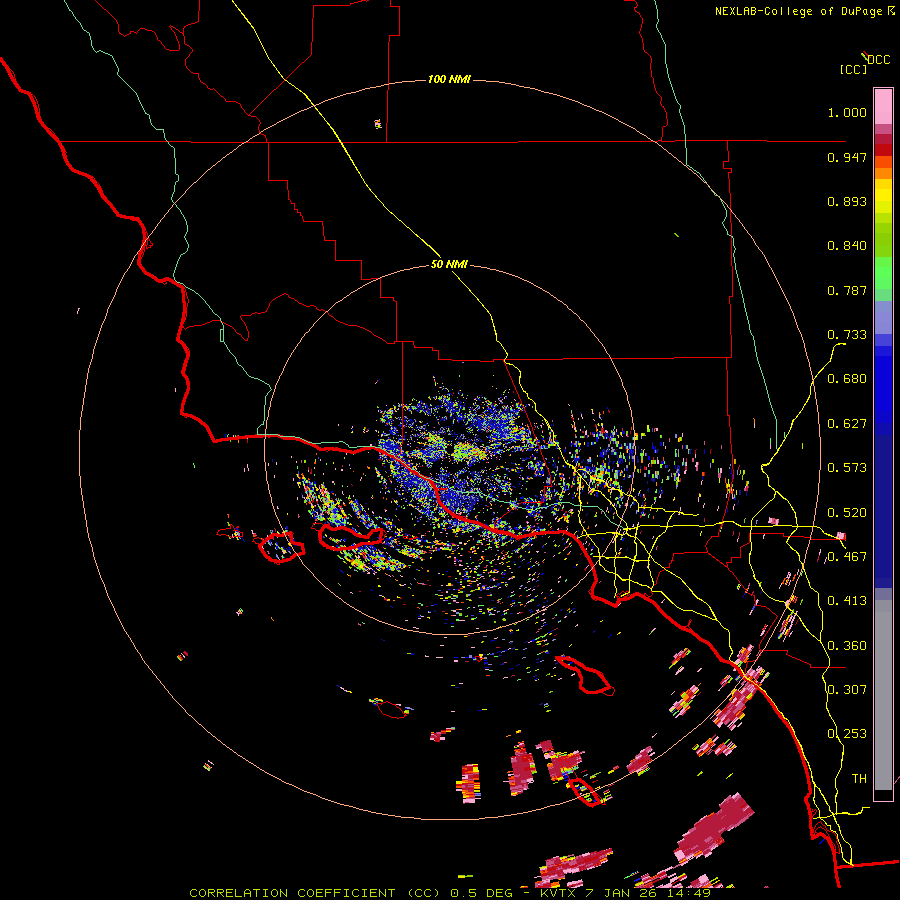Image resolution: width=900 pixels, height=900 pixels.
Task: Click the 0.360 scale value
Action: [847, 646]
